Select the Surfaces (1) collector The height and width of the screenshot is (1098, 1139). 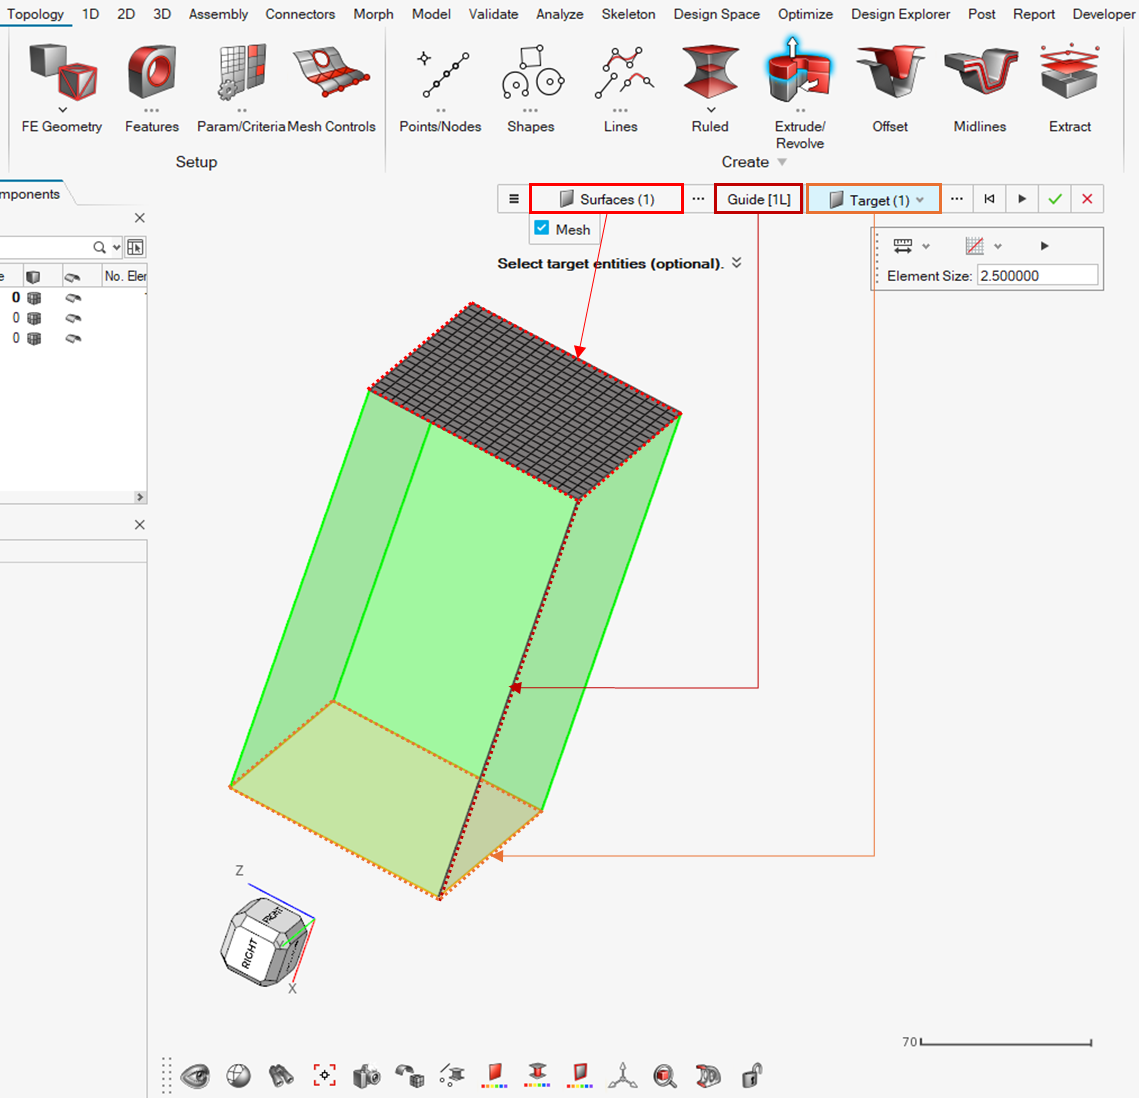[x=607, y=199]
